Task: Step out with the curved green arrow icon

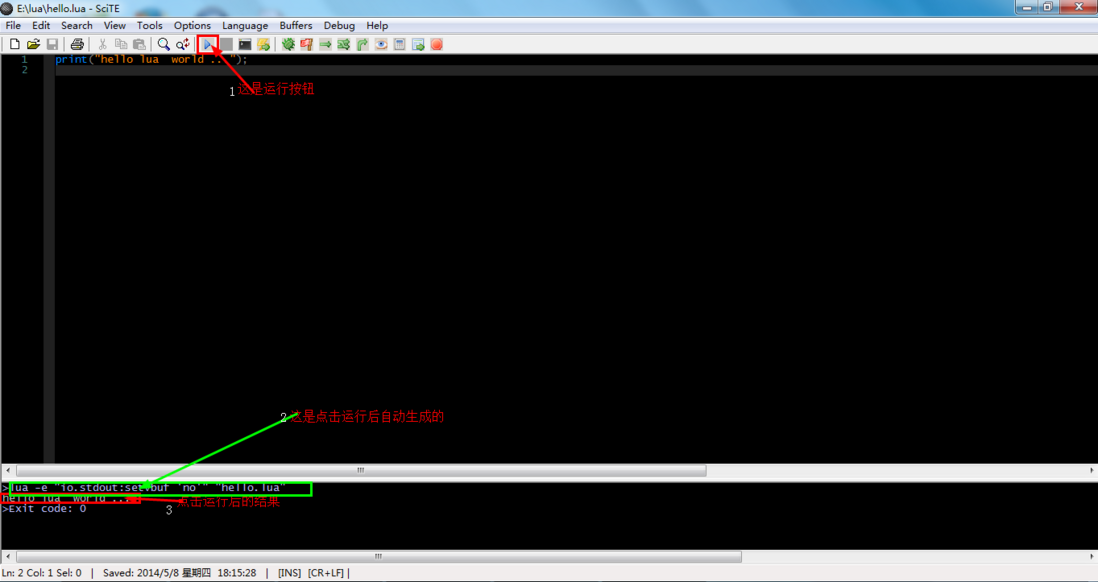Action: pyautogui.click(x=362, y=44)
